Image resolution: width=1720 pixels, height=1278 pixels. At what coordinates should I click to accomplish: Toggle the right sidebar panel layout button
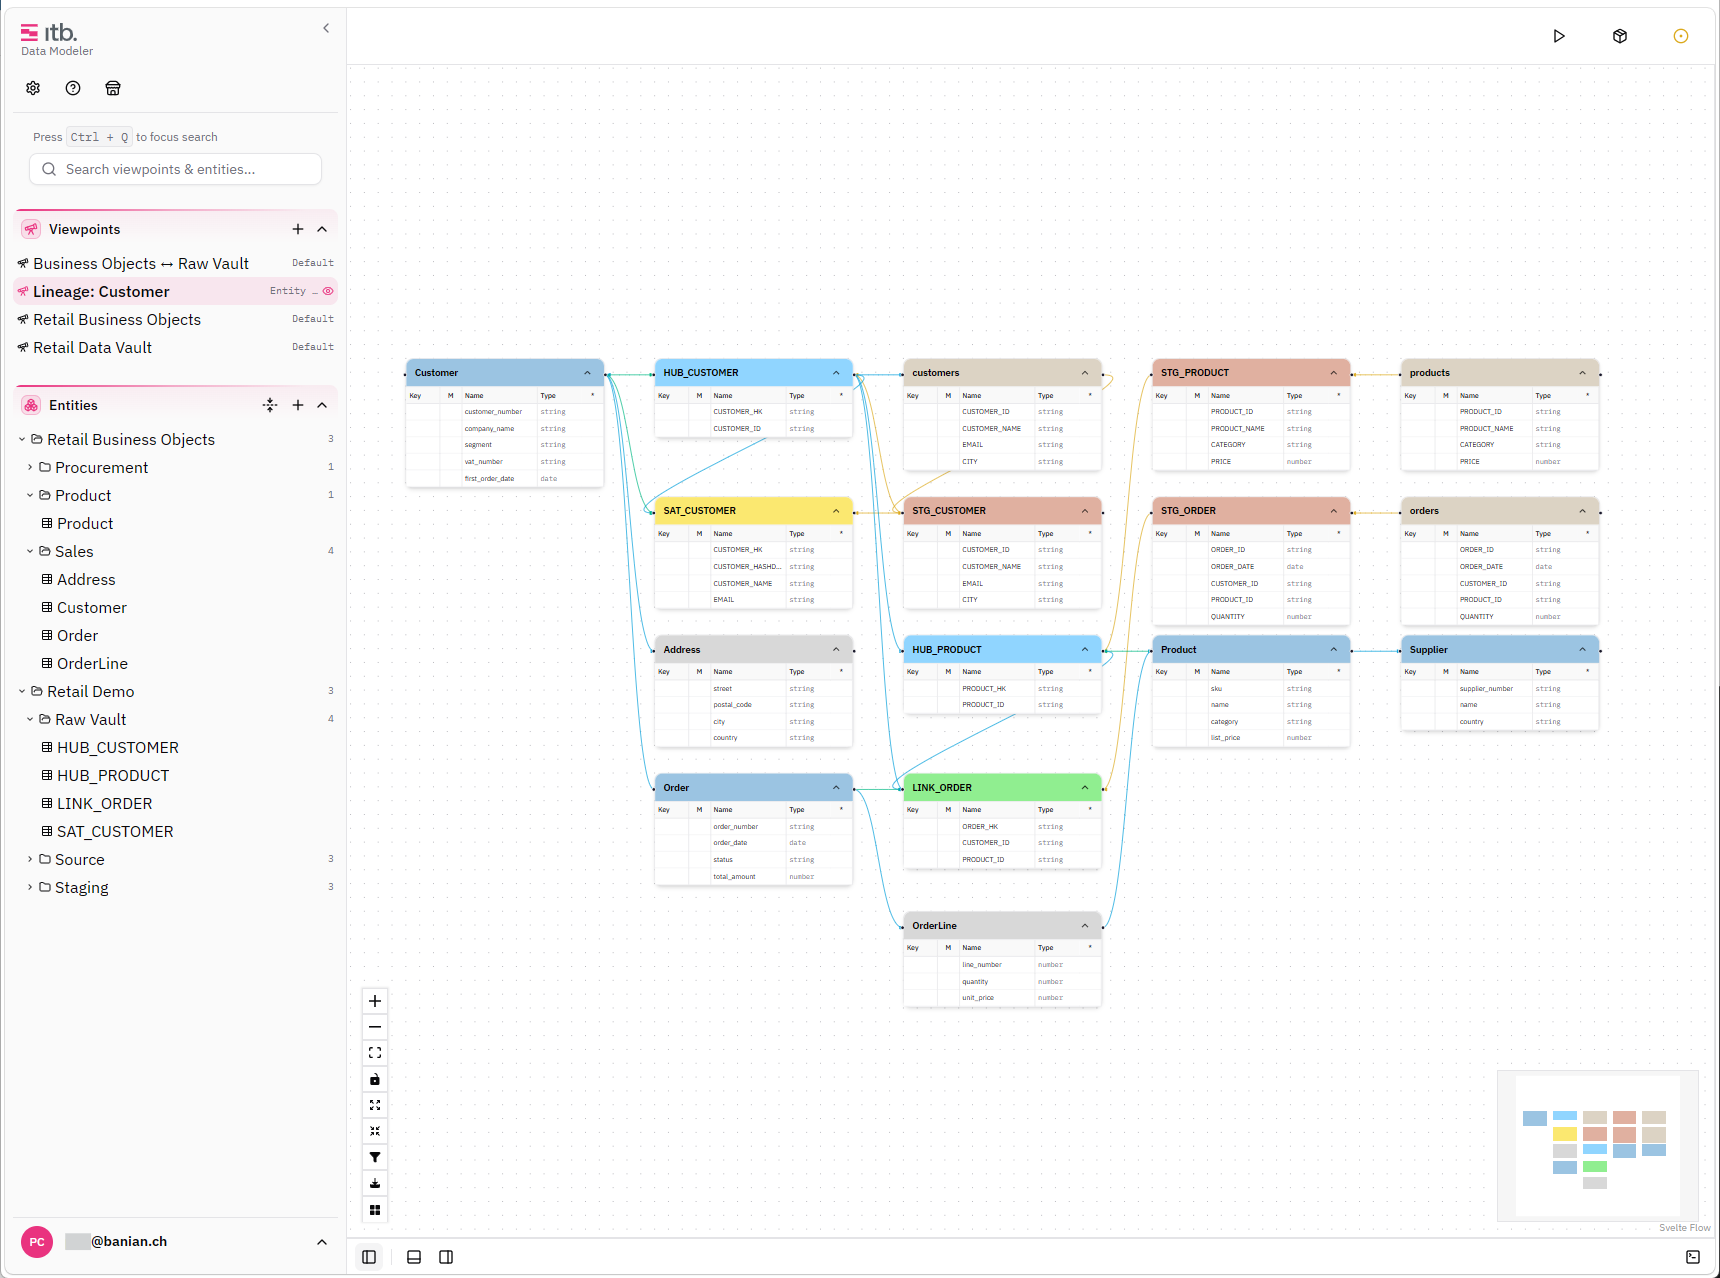pyautogui.click(x=446, y=1257)
